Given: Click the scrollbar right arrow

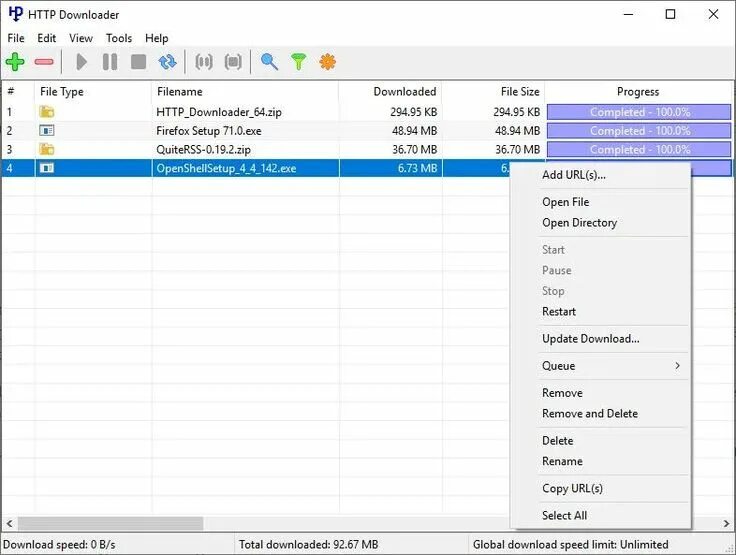Looking at the screenshot, I should pos(726,523).
